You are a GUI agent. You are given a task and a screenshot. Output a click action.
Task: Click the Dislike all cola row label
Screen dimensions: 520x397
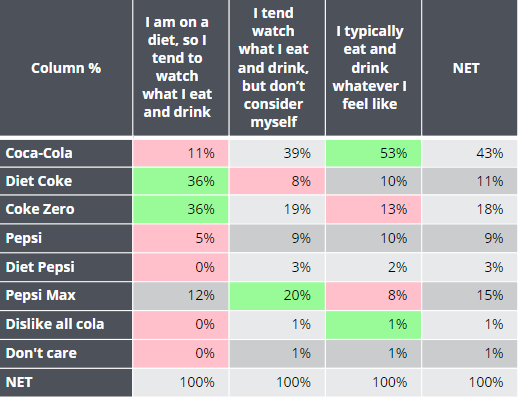(x=66, y=325)
